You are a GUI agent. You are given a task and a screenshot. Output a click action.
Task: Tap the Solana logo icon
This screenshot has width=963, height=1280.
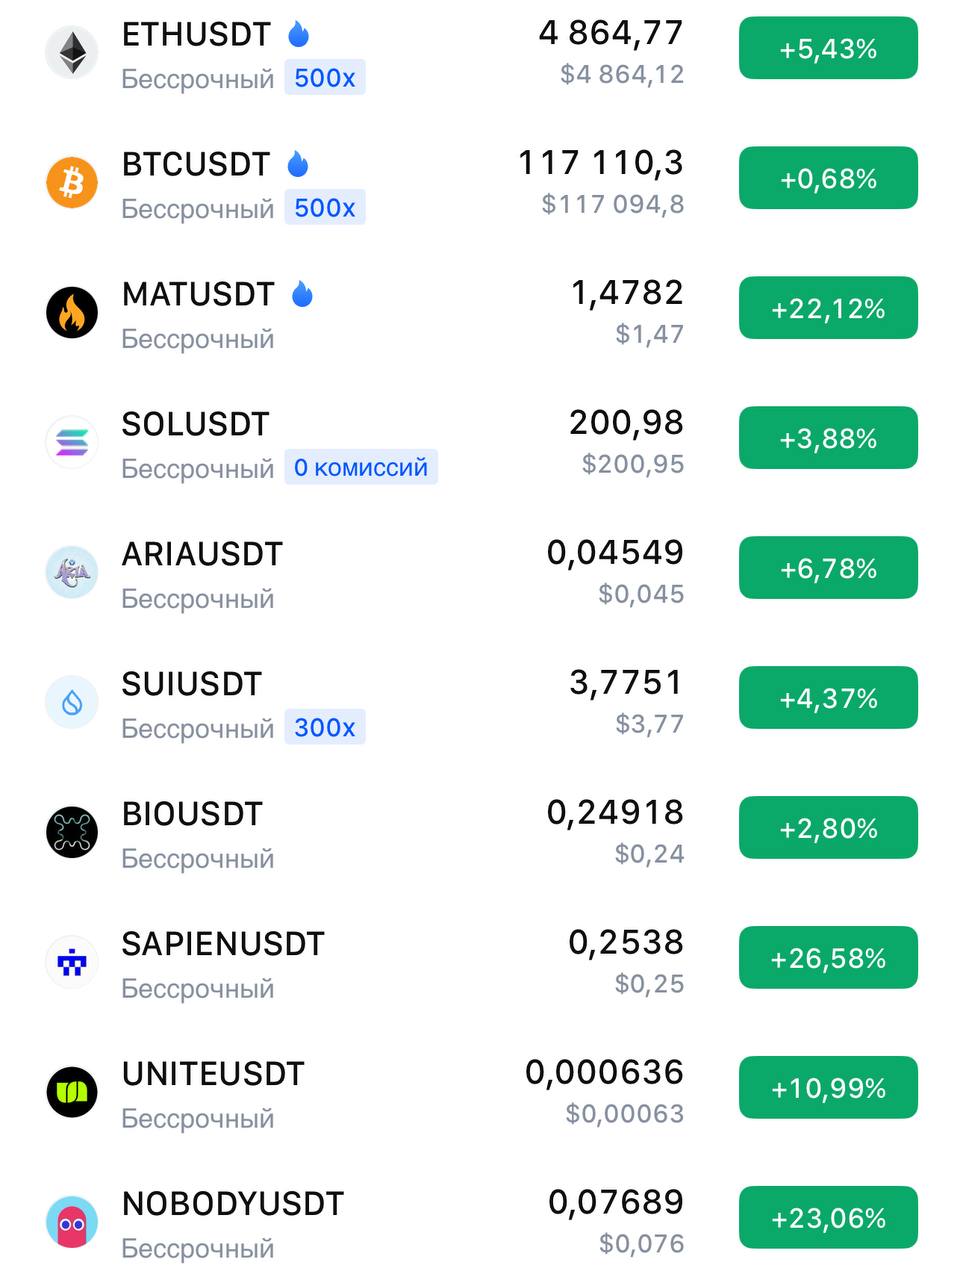(x=72, y=442)
